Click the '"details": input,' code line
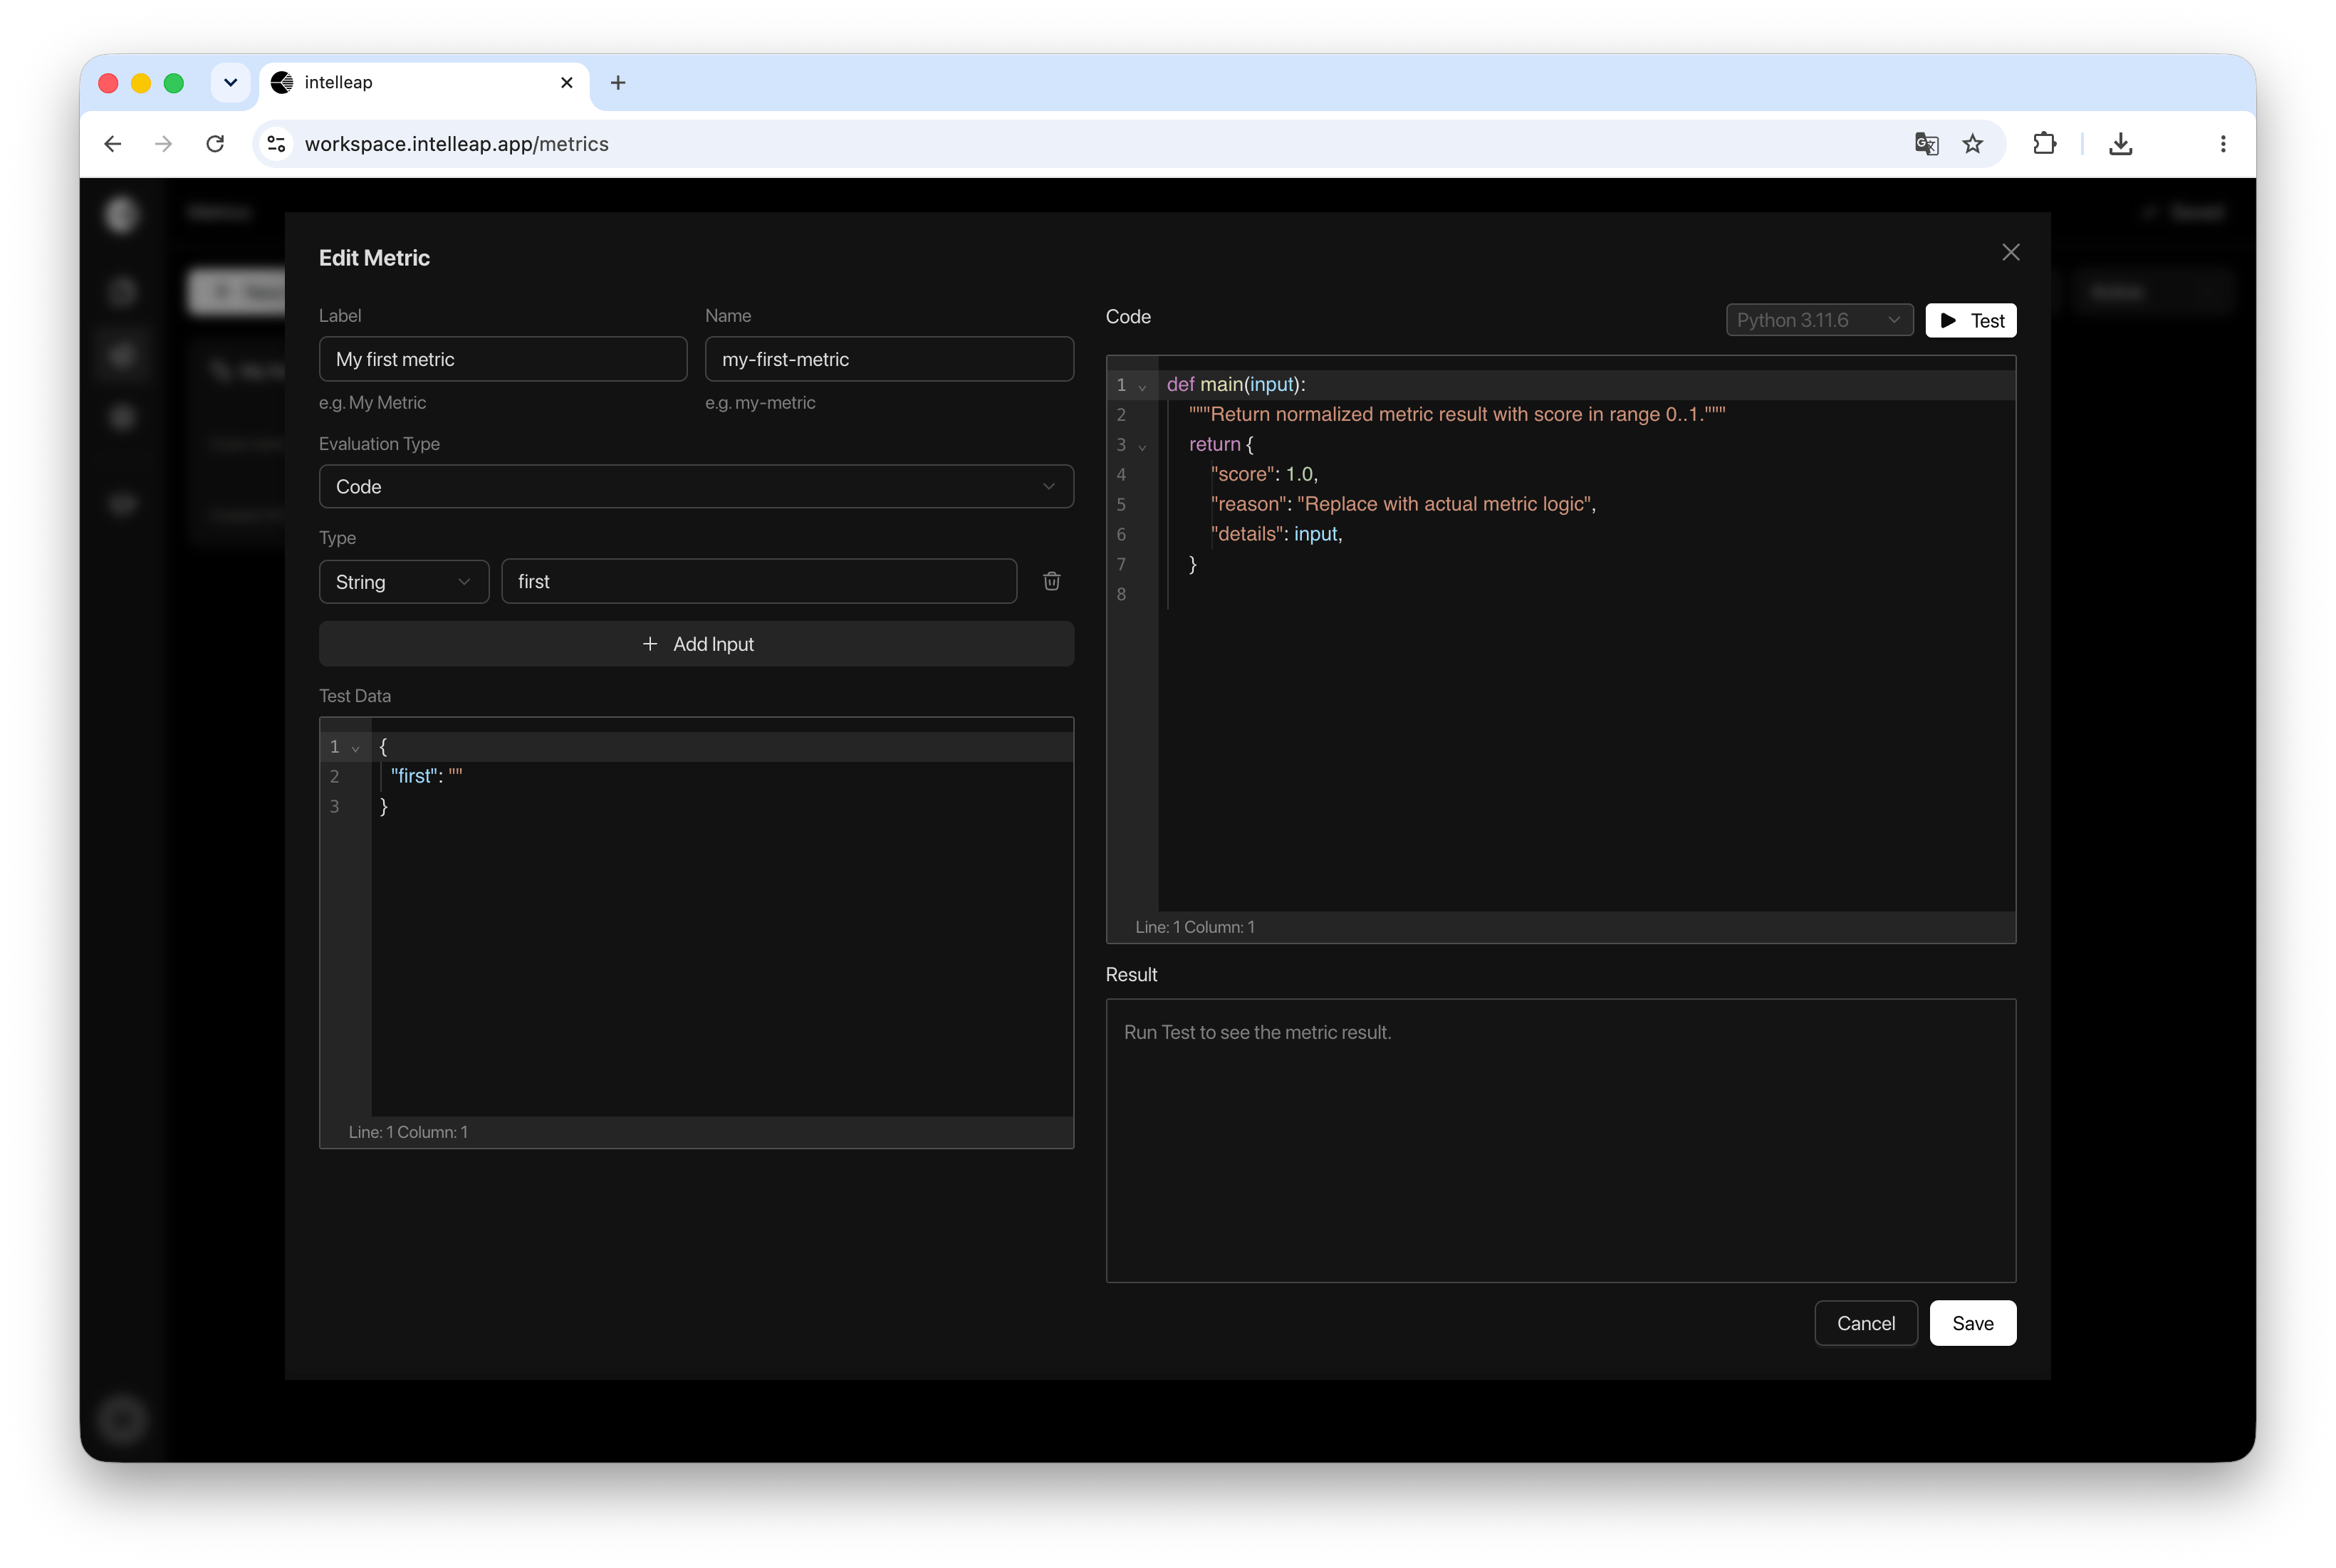The image size is (2336, 1568). coord(1276,534)
